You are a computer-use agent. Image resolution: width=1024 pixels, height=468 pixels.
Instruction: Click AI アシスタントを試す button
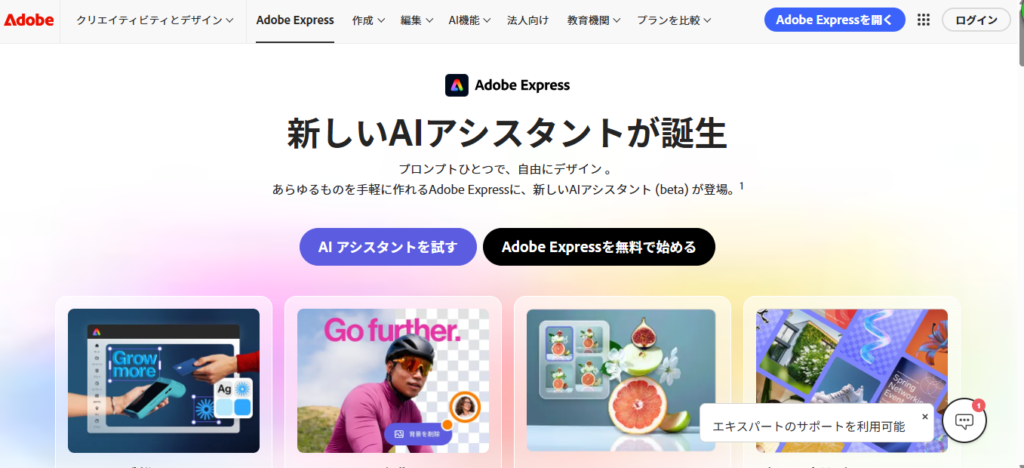tap(388, 247)
